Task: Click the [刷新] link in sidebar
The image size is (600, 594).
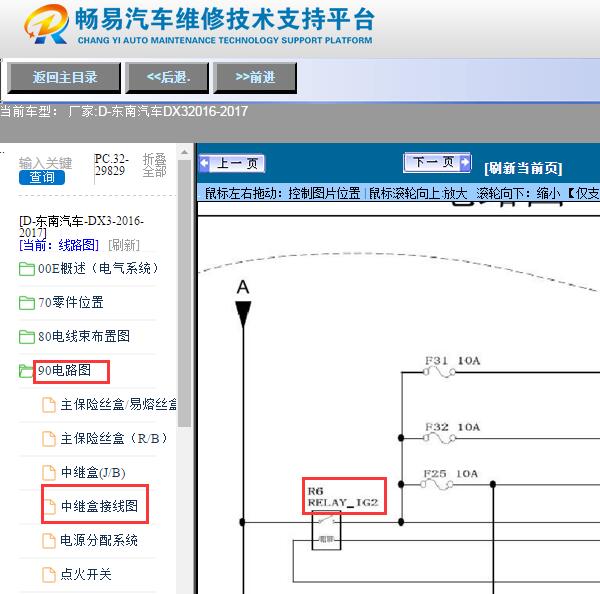Action: (124, 245)
